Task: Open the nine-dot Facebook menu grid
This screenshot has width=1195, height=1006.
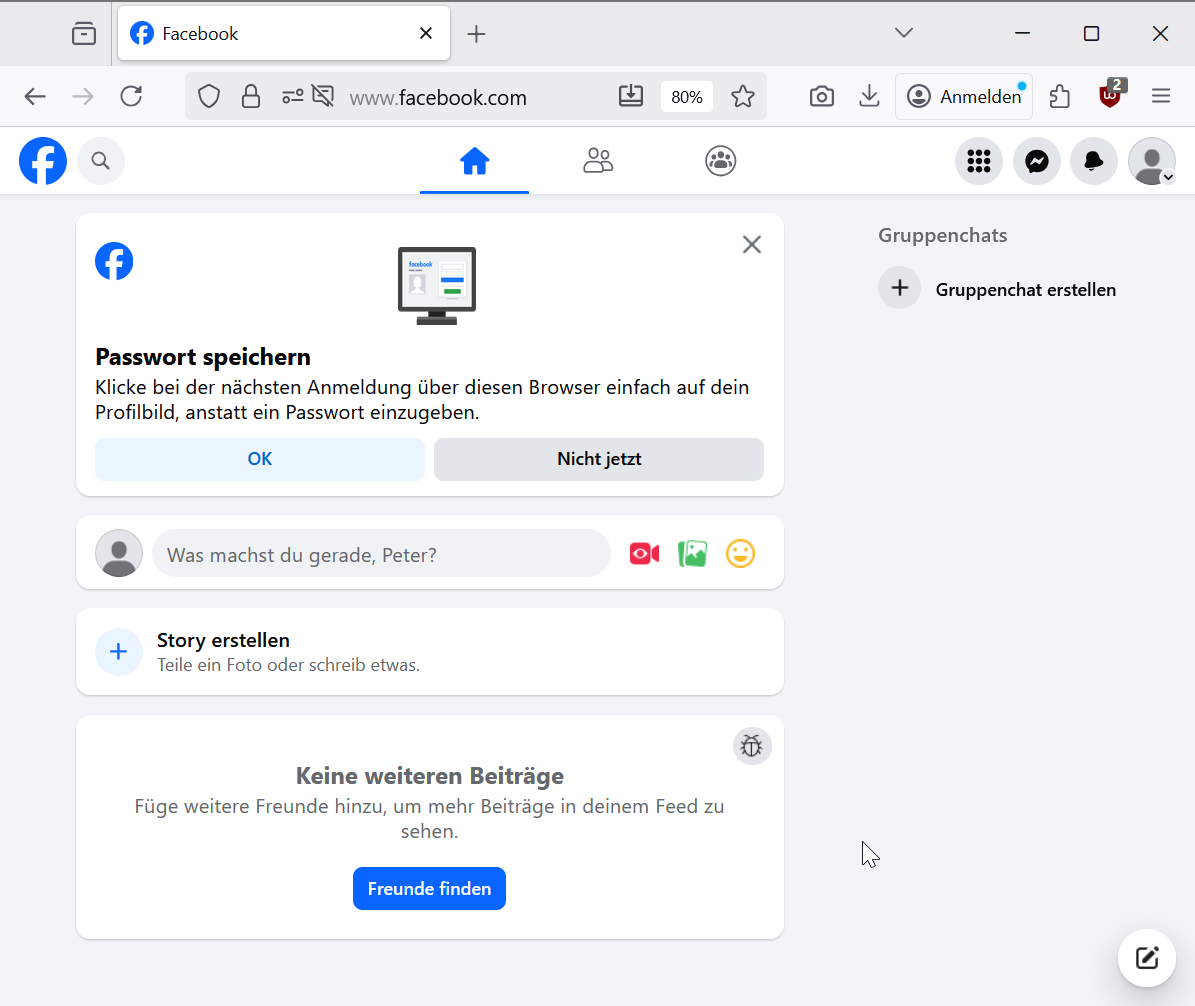Action: pos(978,161)
